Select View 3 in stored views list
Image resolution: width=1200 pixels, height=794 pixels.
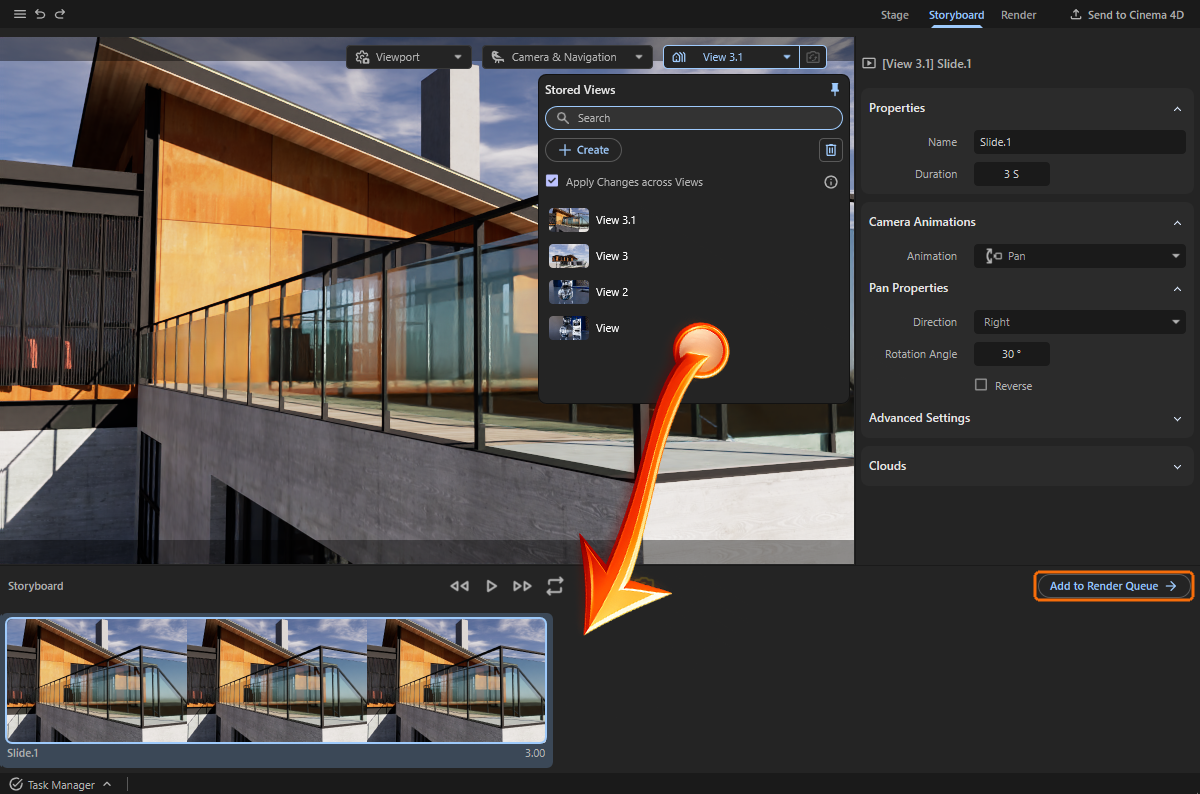[694, 256]
